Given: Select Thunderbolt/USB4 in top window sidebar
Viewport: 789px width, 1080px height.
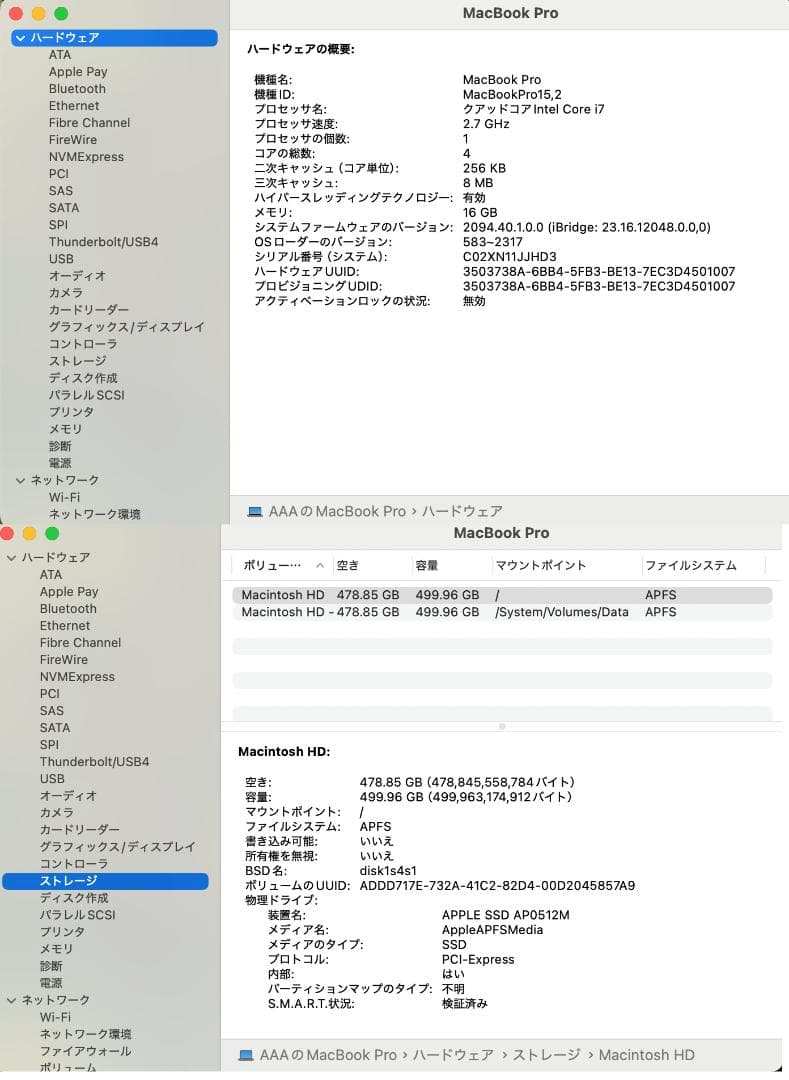Looking at the screenshot, I should [103, 242].
